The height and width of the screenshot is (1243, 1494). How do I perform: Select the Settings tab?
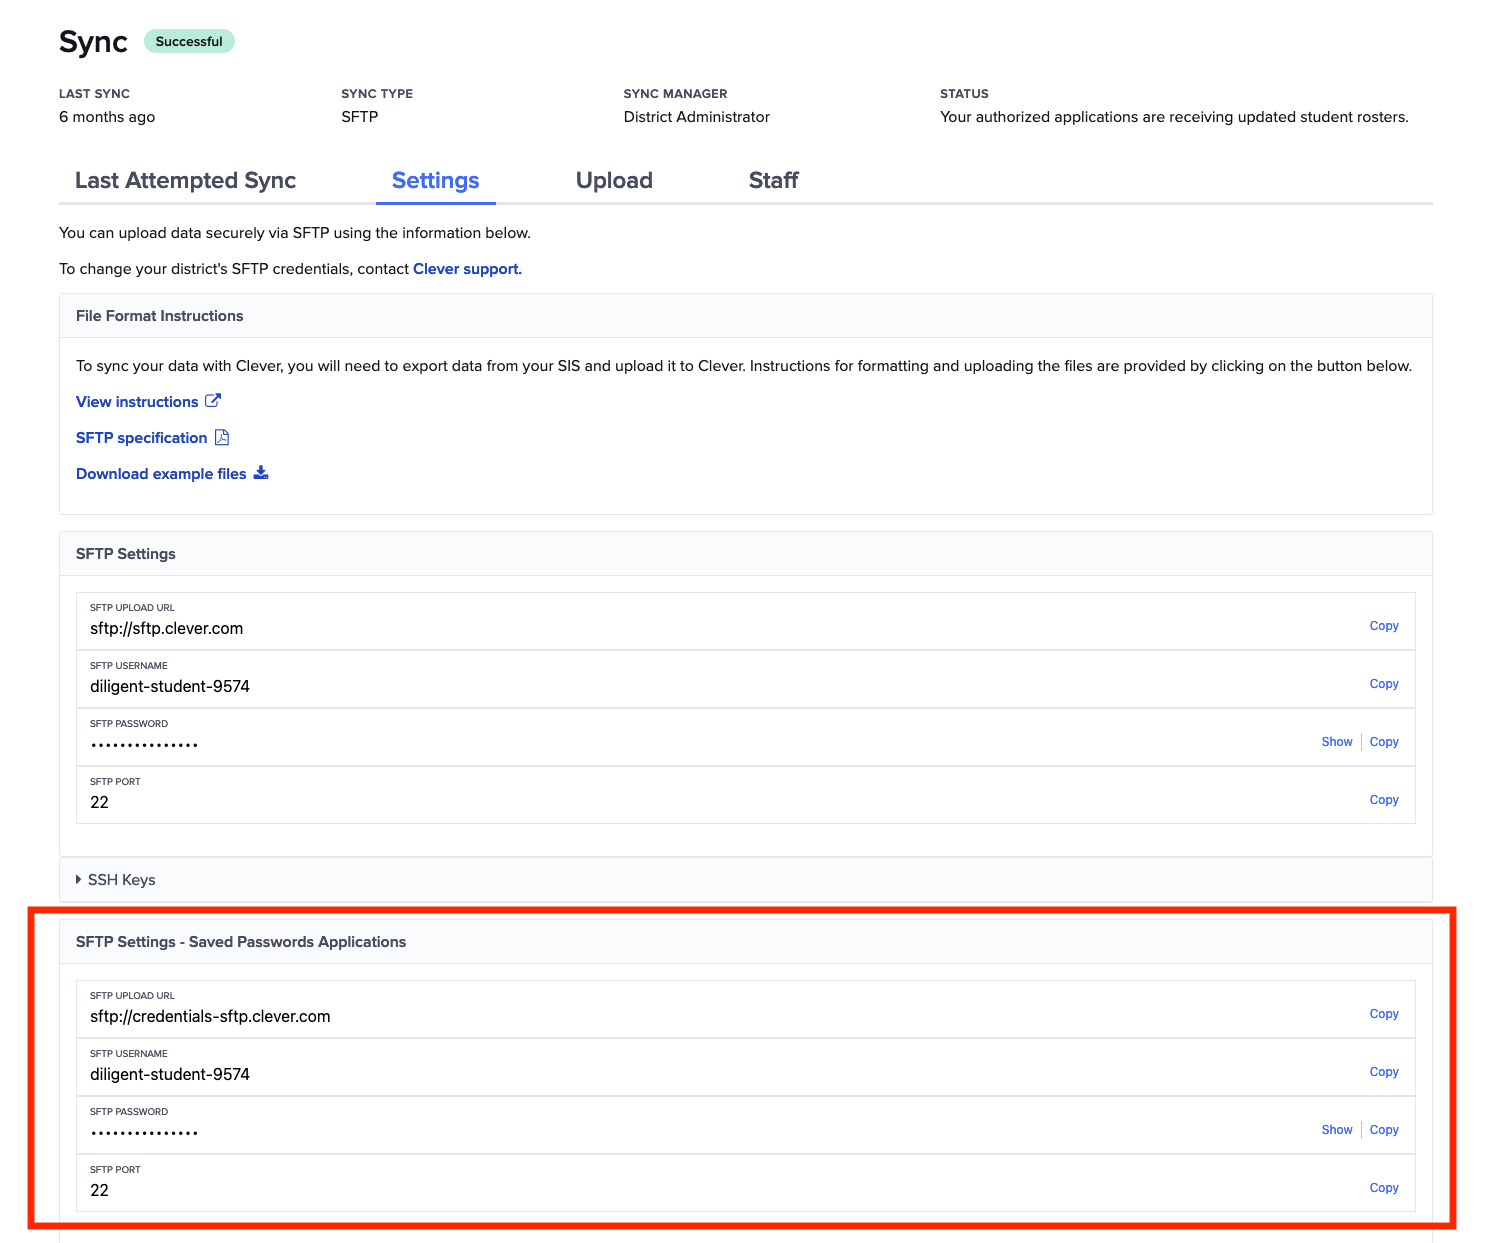coord(435,181)
